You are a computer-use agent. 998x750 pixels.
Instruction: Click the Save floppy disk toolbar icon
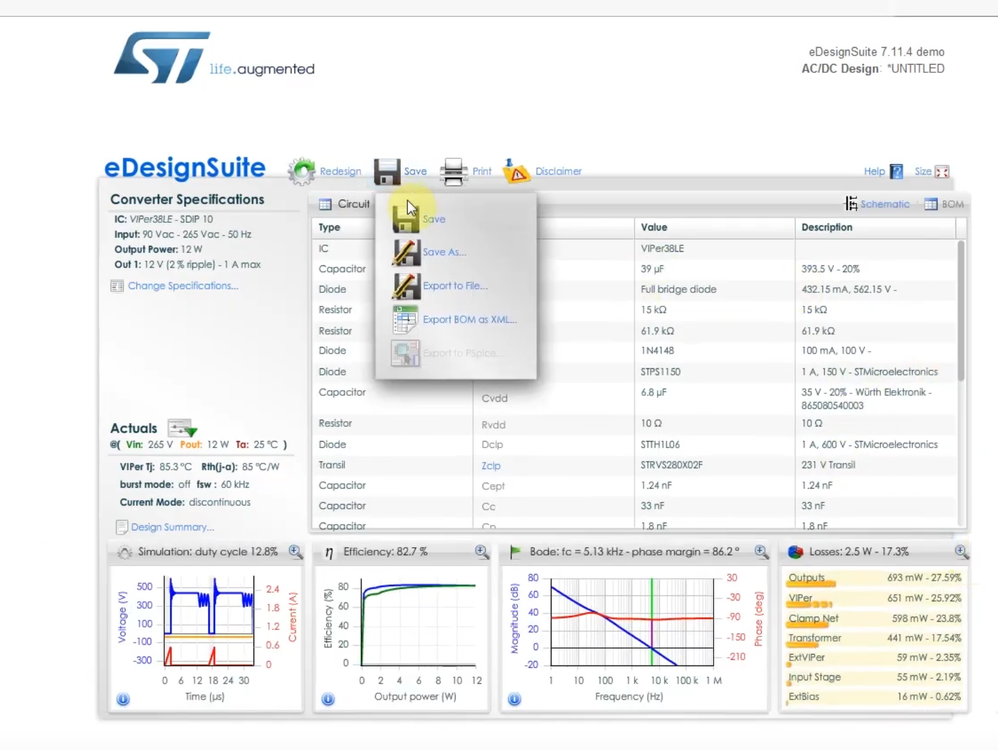(x=387, y=171)
